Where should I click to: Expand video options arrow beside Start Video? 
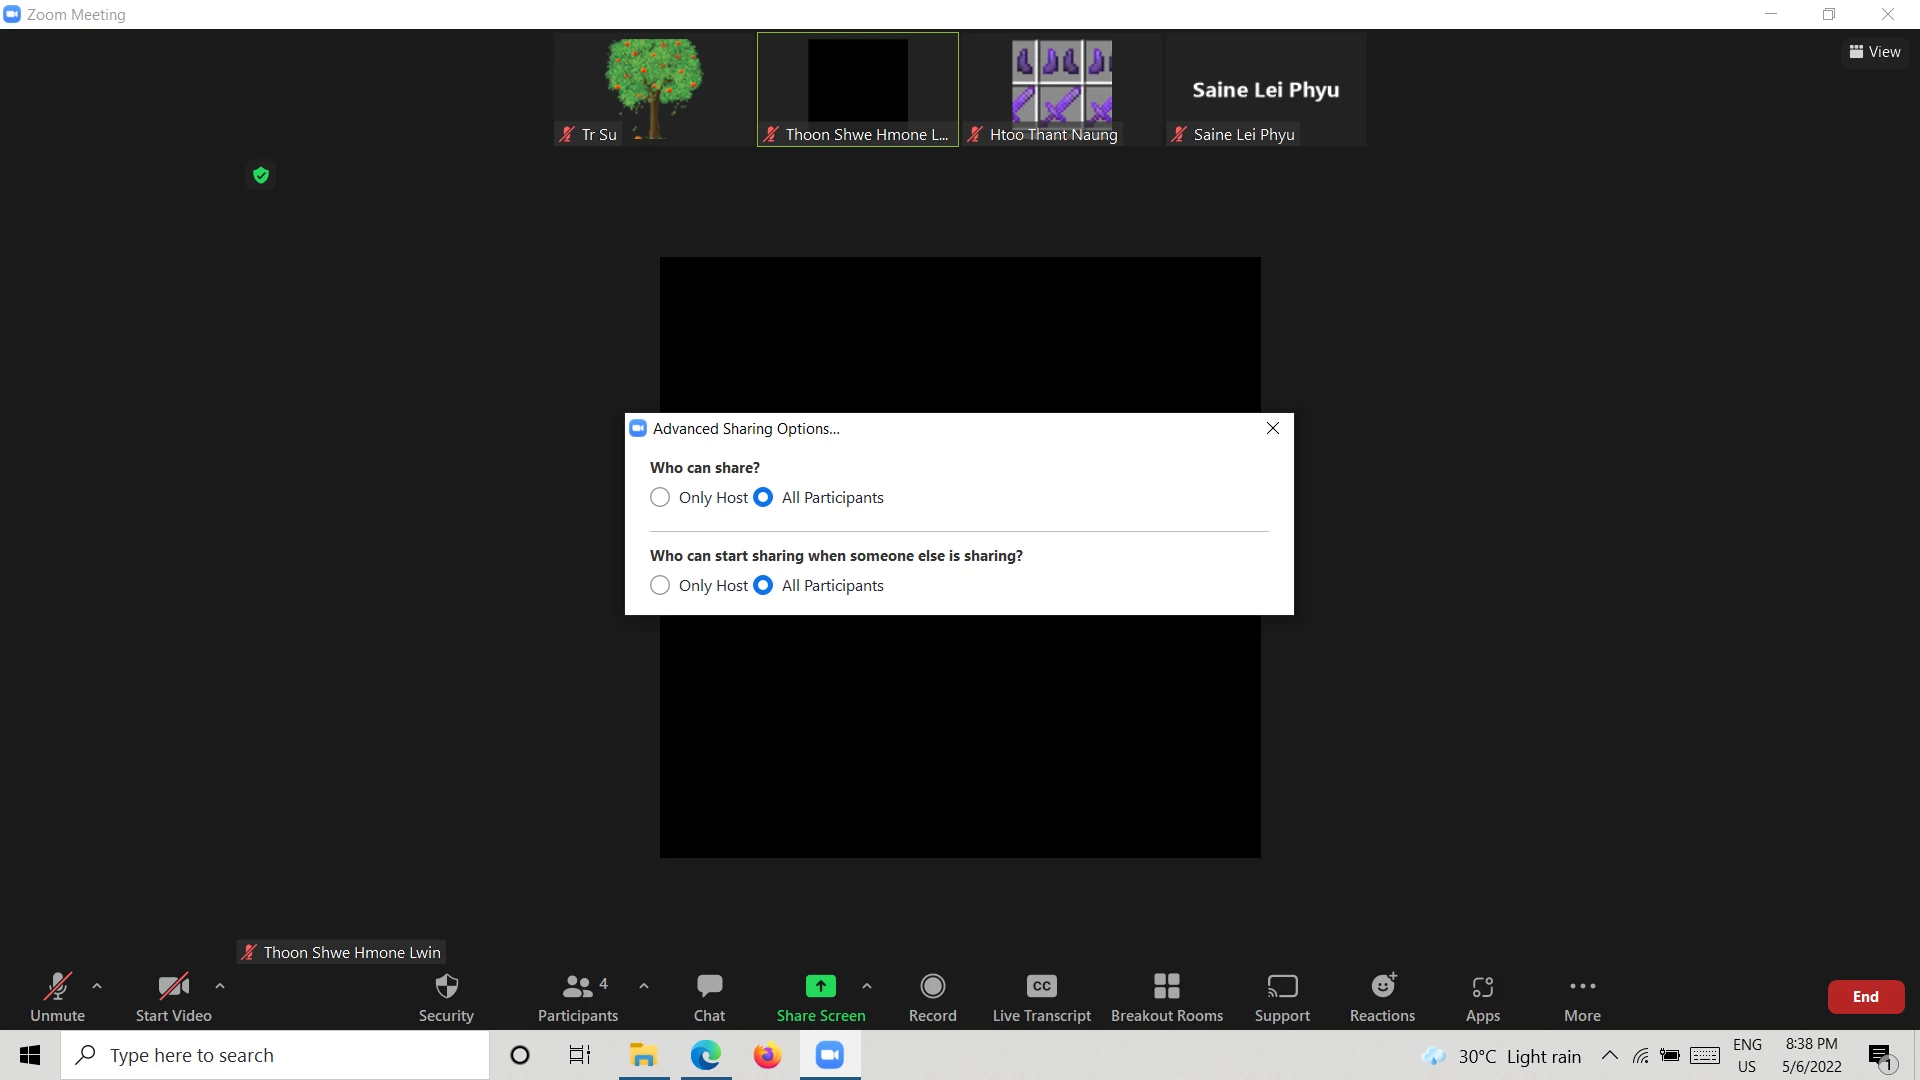click(220, 986)
